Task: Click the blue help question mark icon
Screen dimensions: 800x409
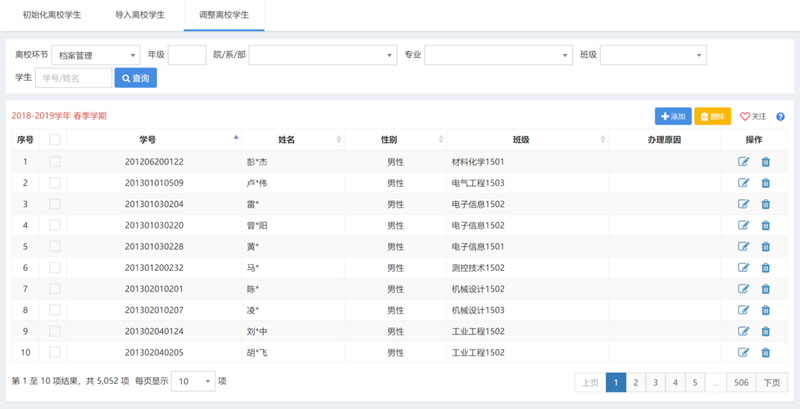Action: [780, 117]
